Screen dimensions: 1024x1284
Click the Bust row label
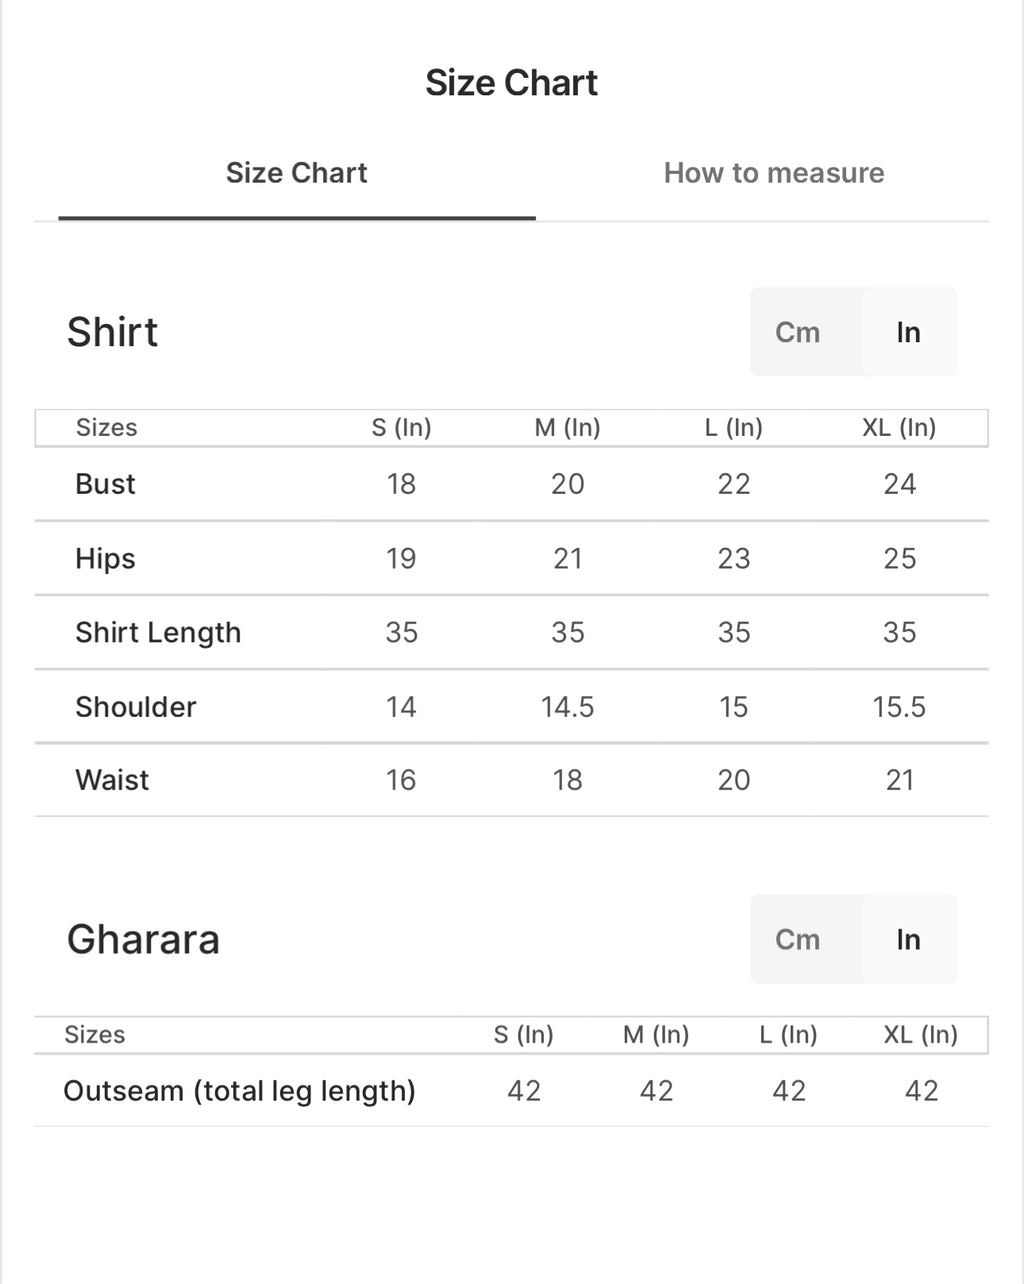click(105, 484)
